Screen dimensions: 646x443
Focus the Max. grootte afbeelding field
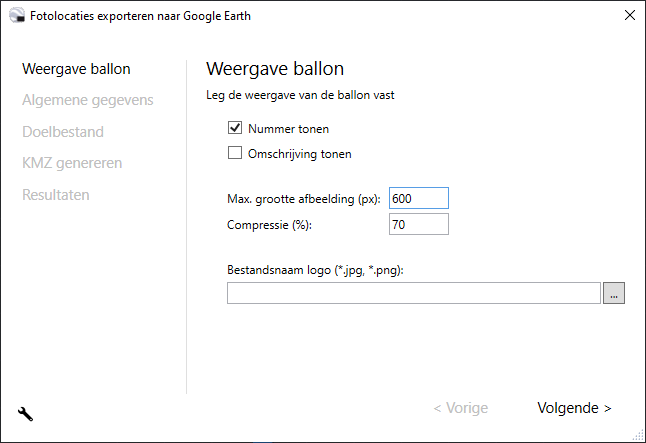tap(418, 198)
